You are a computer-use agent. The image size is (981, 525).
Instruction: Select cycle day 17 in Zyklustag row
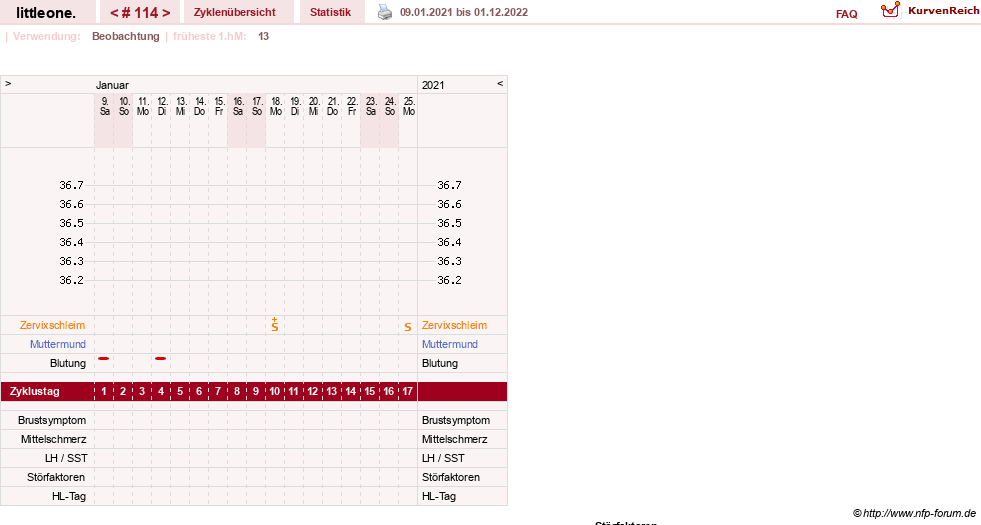click(407, 391)
